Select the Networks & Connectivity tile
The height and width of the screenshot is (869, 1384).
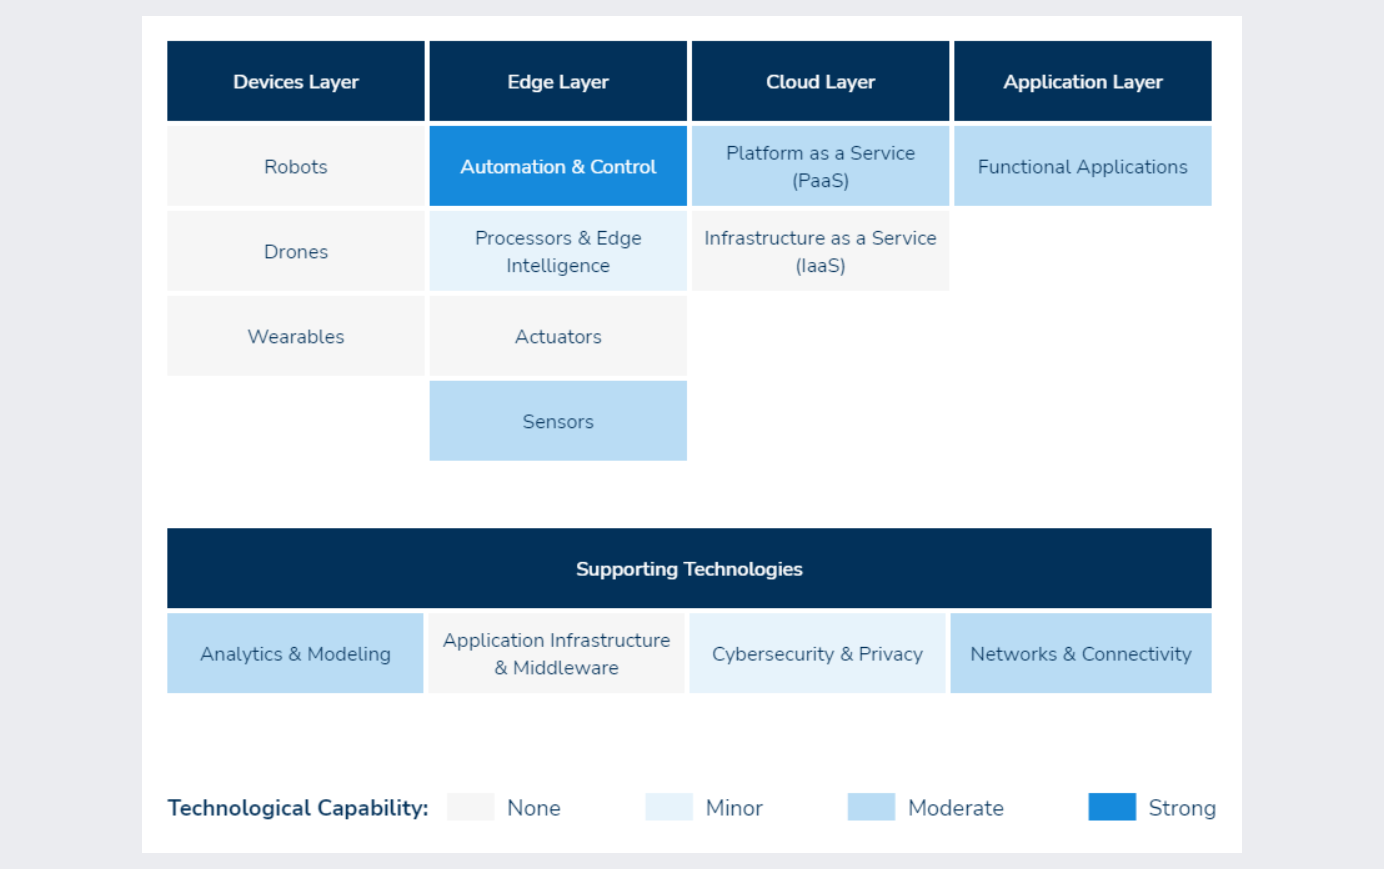[x=1080, y=654]
